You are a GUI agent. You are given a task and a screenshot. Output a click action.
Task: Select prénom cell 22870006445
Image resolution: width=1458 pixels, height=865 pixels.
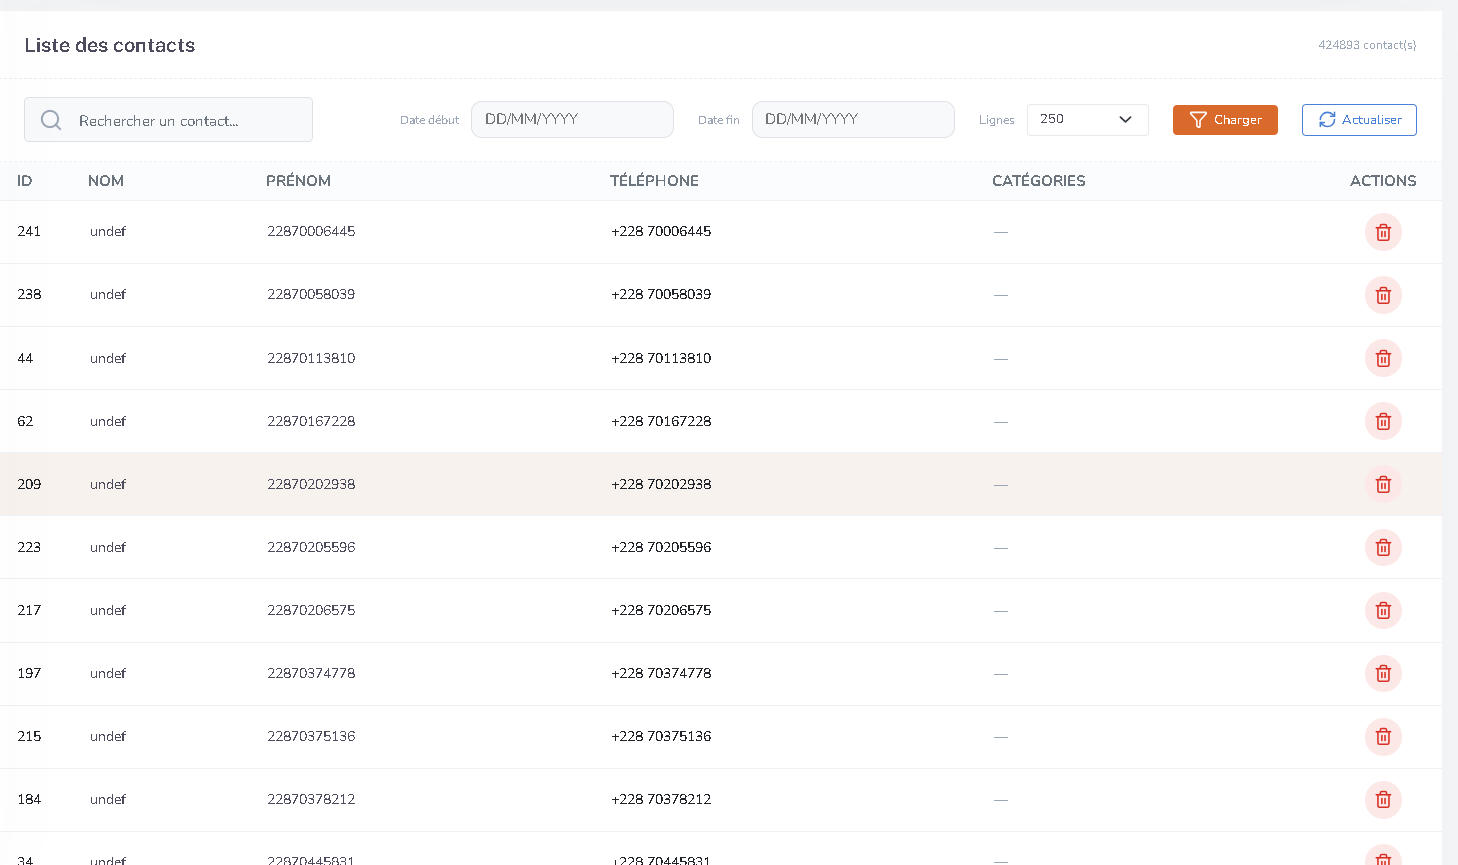tap(311, 231)
